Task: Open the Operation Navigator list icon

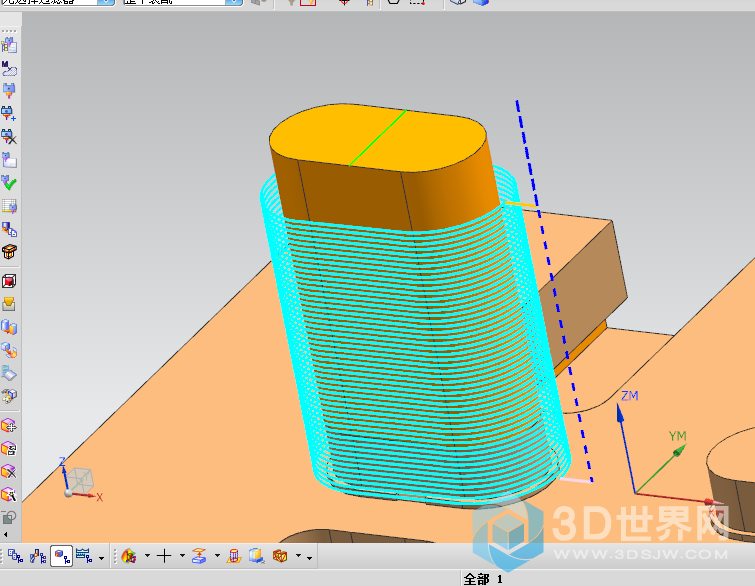Action: coord(9,45)
